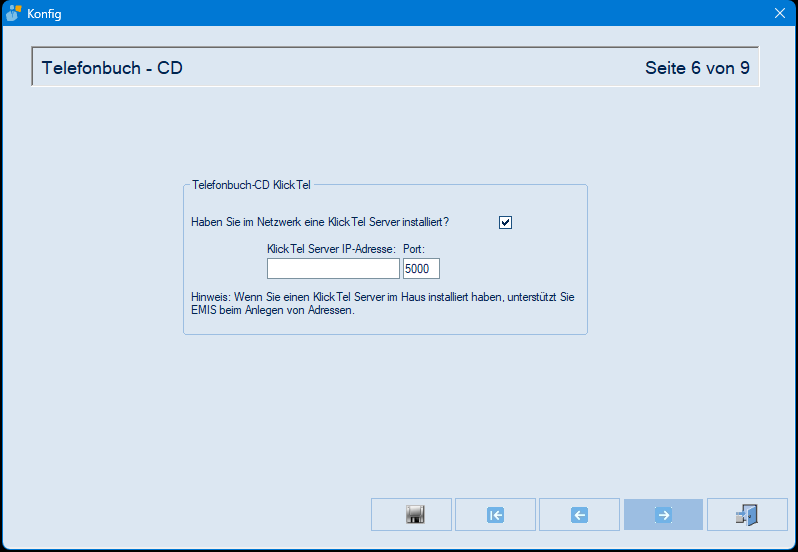Click the 'Telefonbuch-CD KlickTel' group label
Image resolution: width=798 pixels, height=552 pixels.
click(x=251, y=185)
